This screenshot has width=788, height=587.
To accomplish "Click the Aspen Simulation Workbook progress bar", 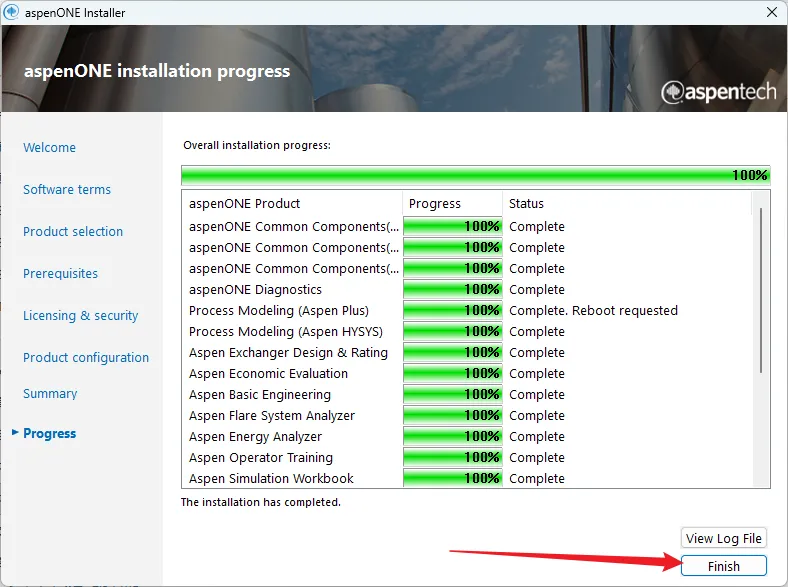I will [452, 478].
